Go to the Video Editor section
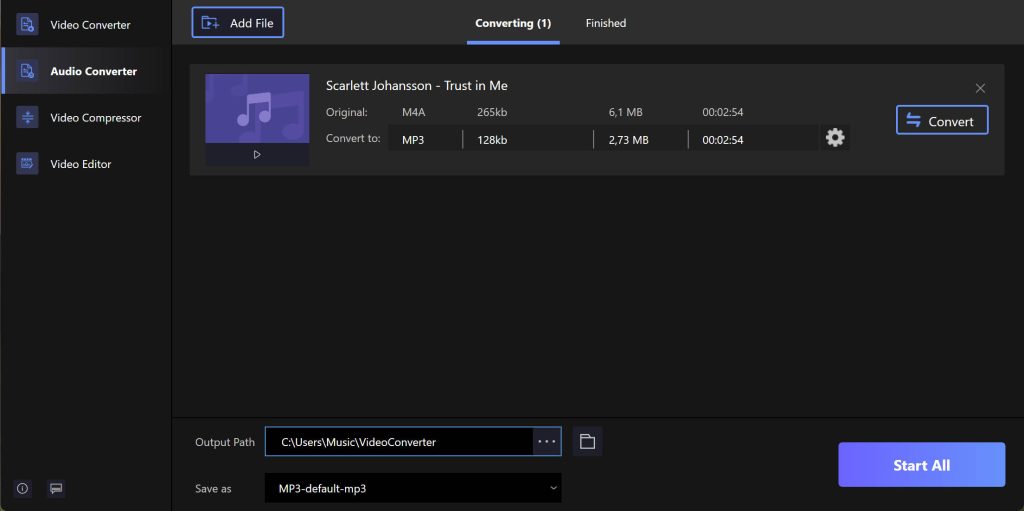This screenshot has width=1024, height=511. click(x=86, y=164)
